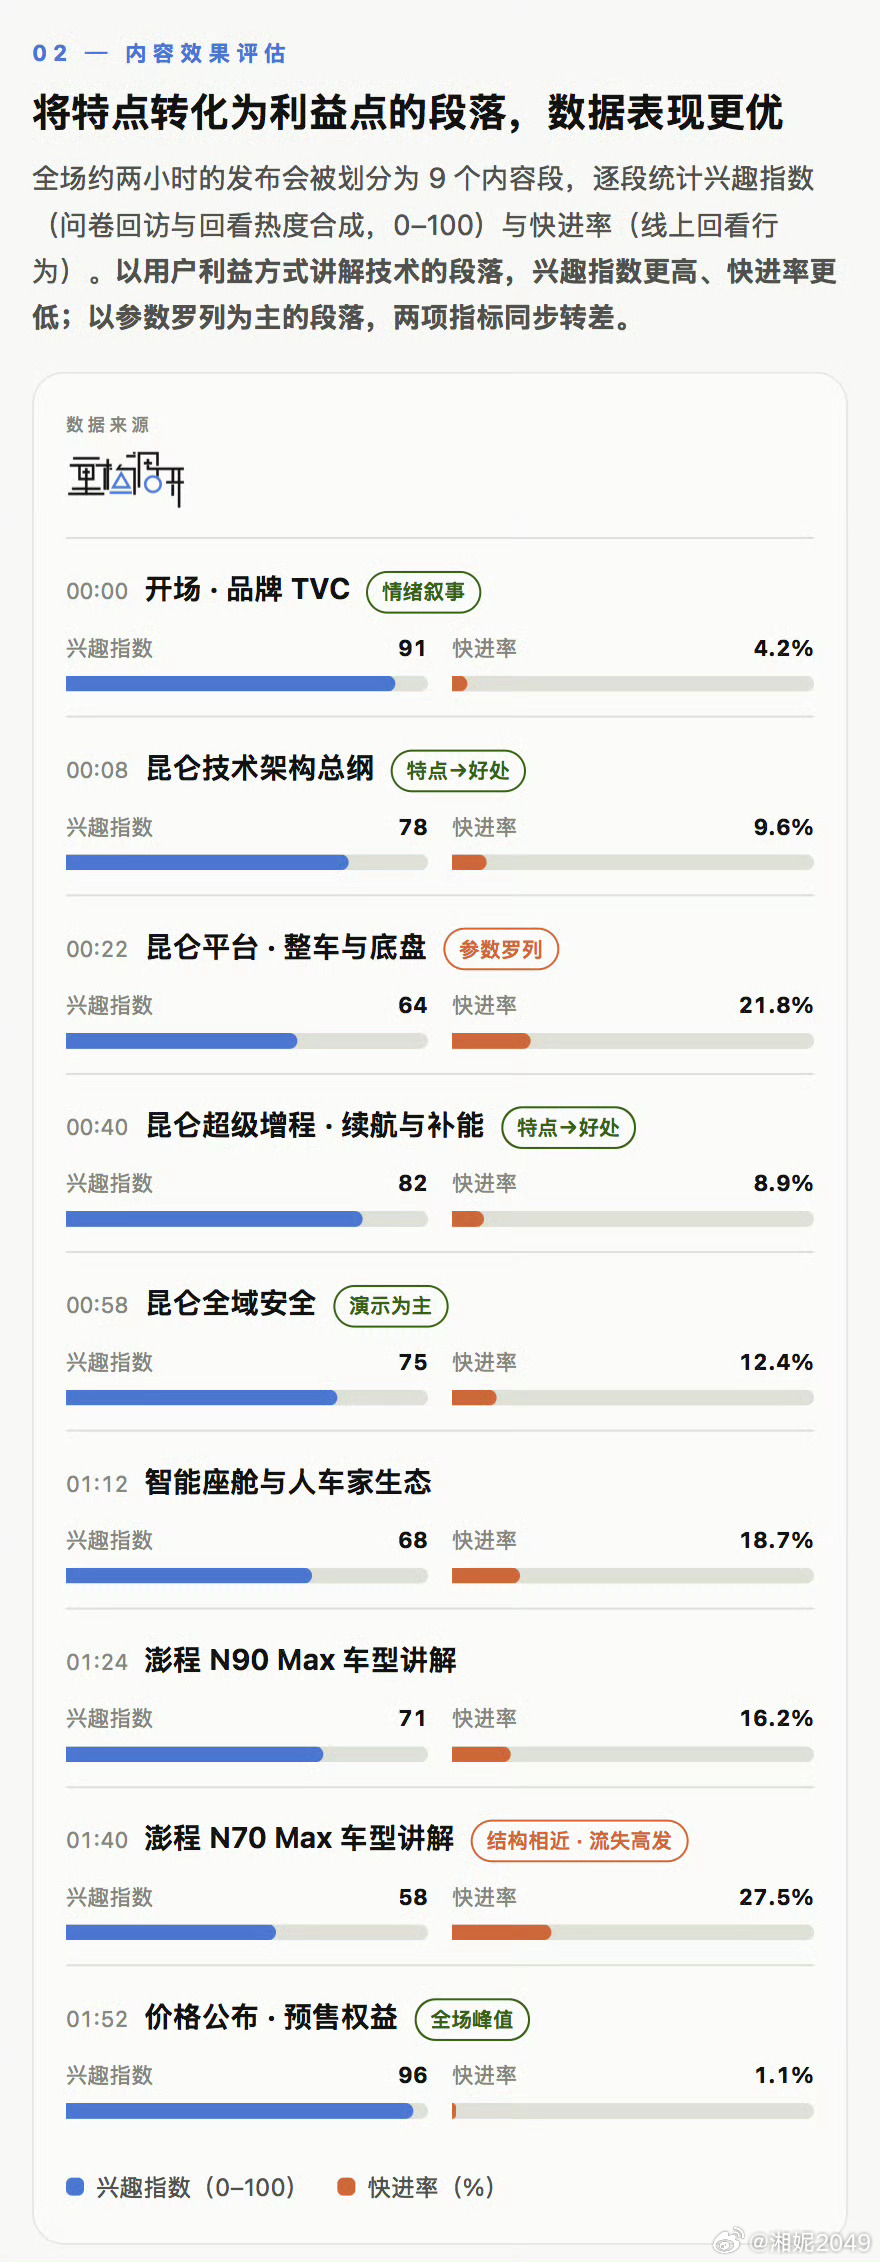Click the 结构相近 · 流失高发 tag
This screenshot has width=880, height=2262.
[x=579, y=1840]
